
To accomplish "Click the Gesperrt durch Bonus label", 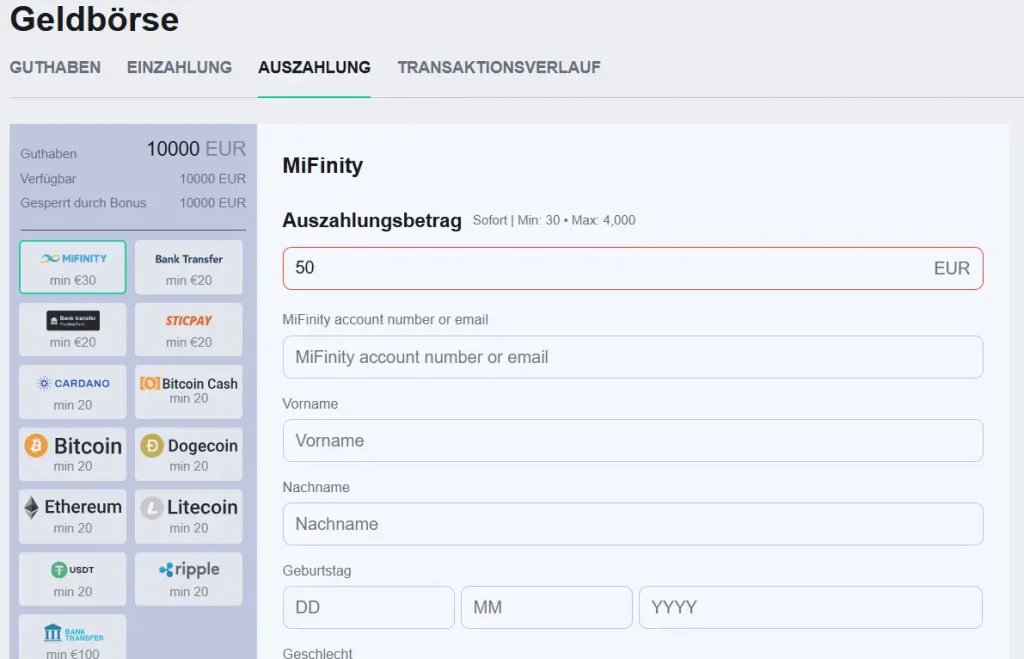I will pos(83,203).
